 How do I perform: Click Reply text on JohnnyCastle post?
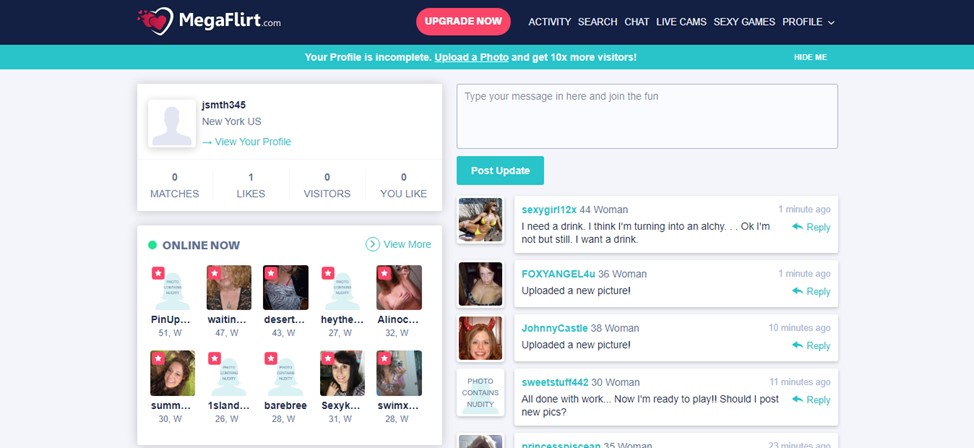(818, 345)
